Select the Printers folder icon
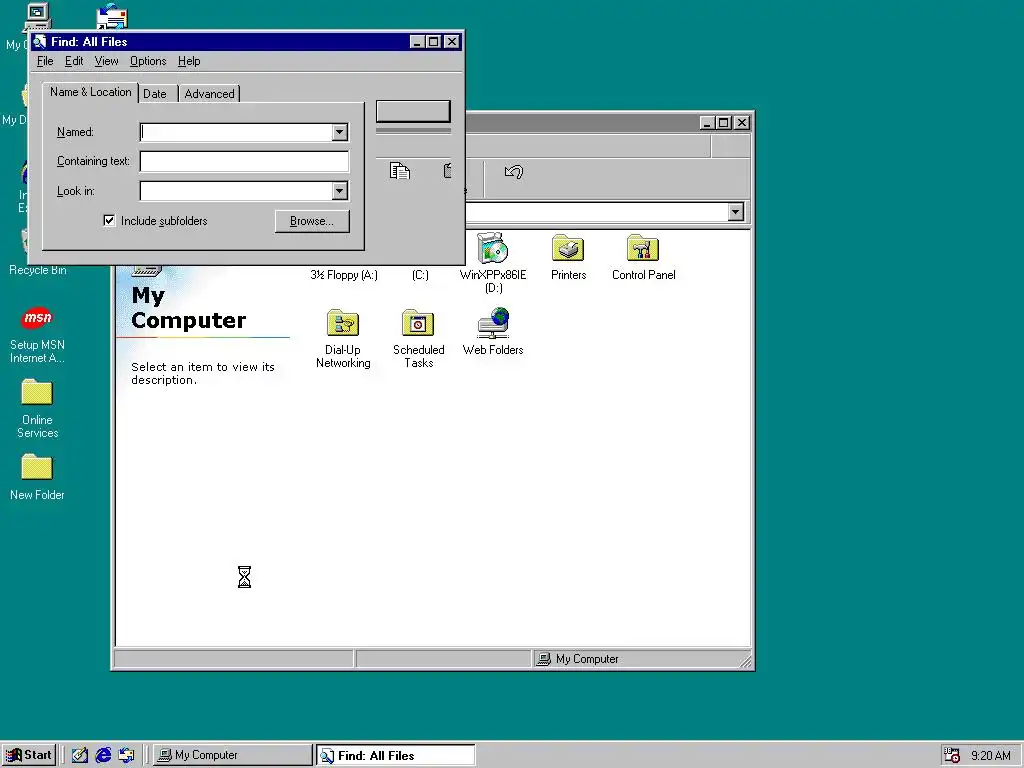The width and height of the screenshot is (1024, 768). (568, 249)
